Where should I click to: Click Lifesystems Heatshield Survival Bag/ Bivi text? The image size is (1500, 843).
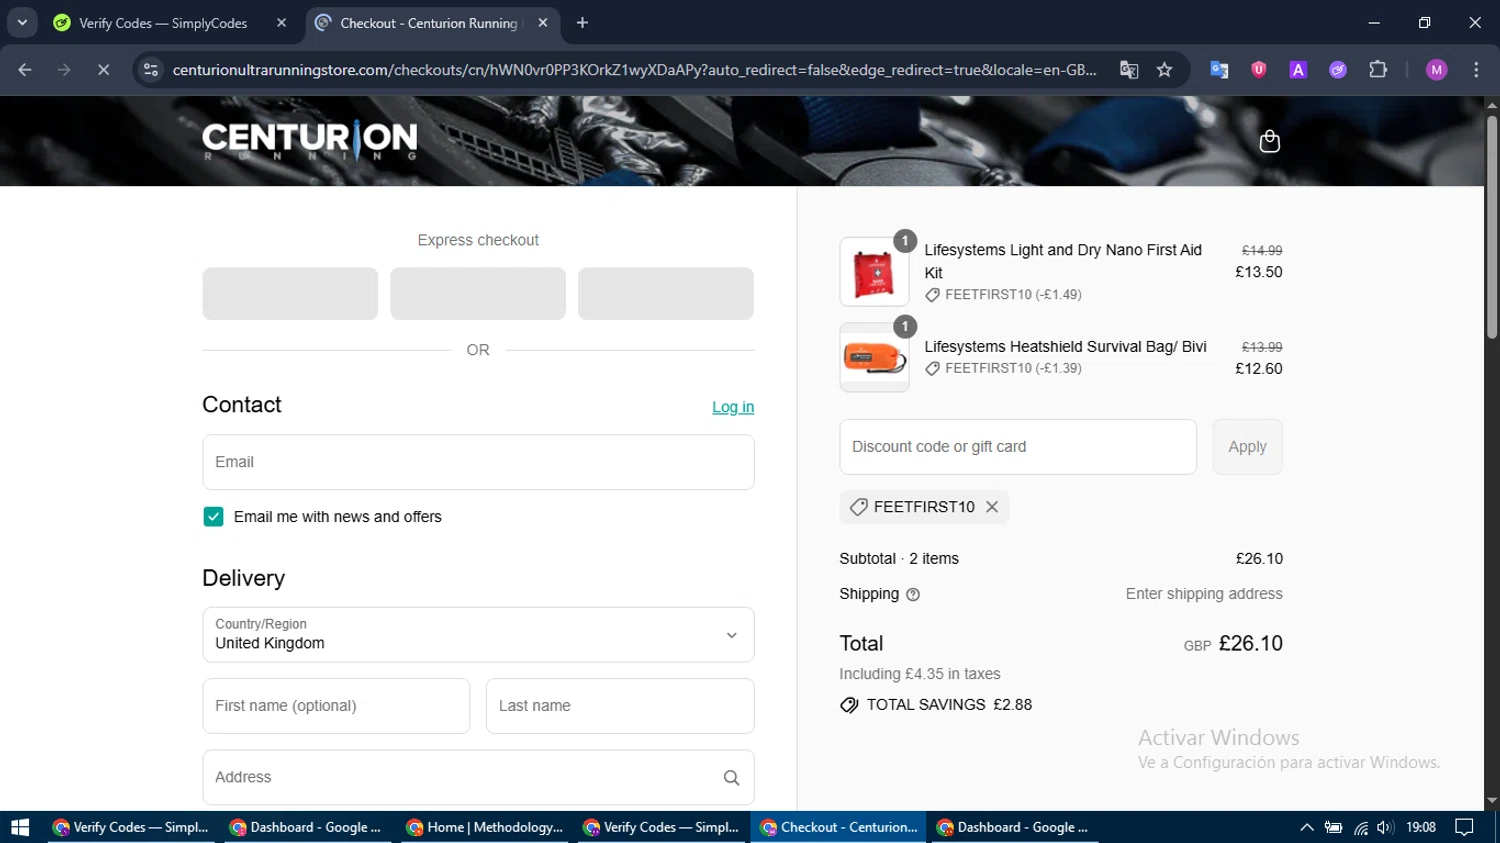1065,346
